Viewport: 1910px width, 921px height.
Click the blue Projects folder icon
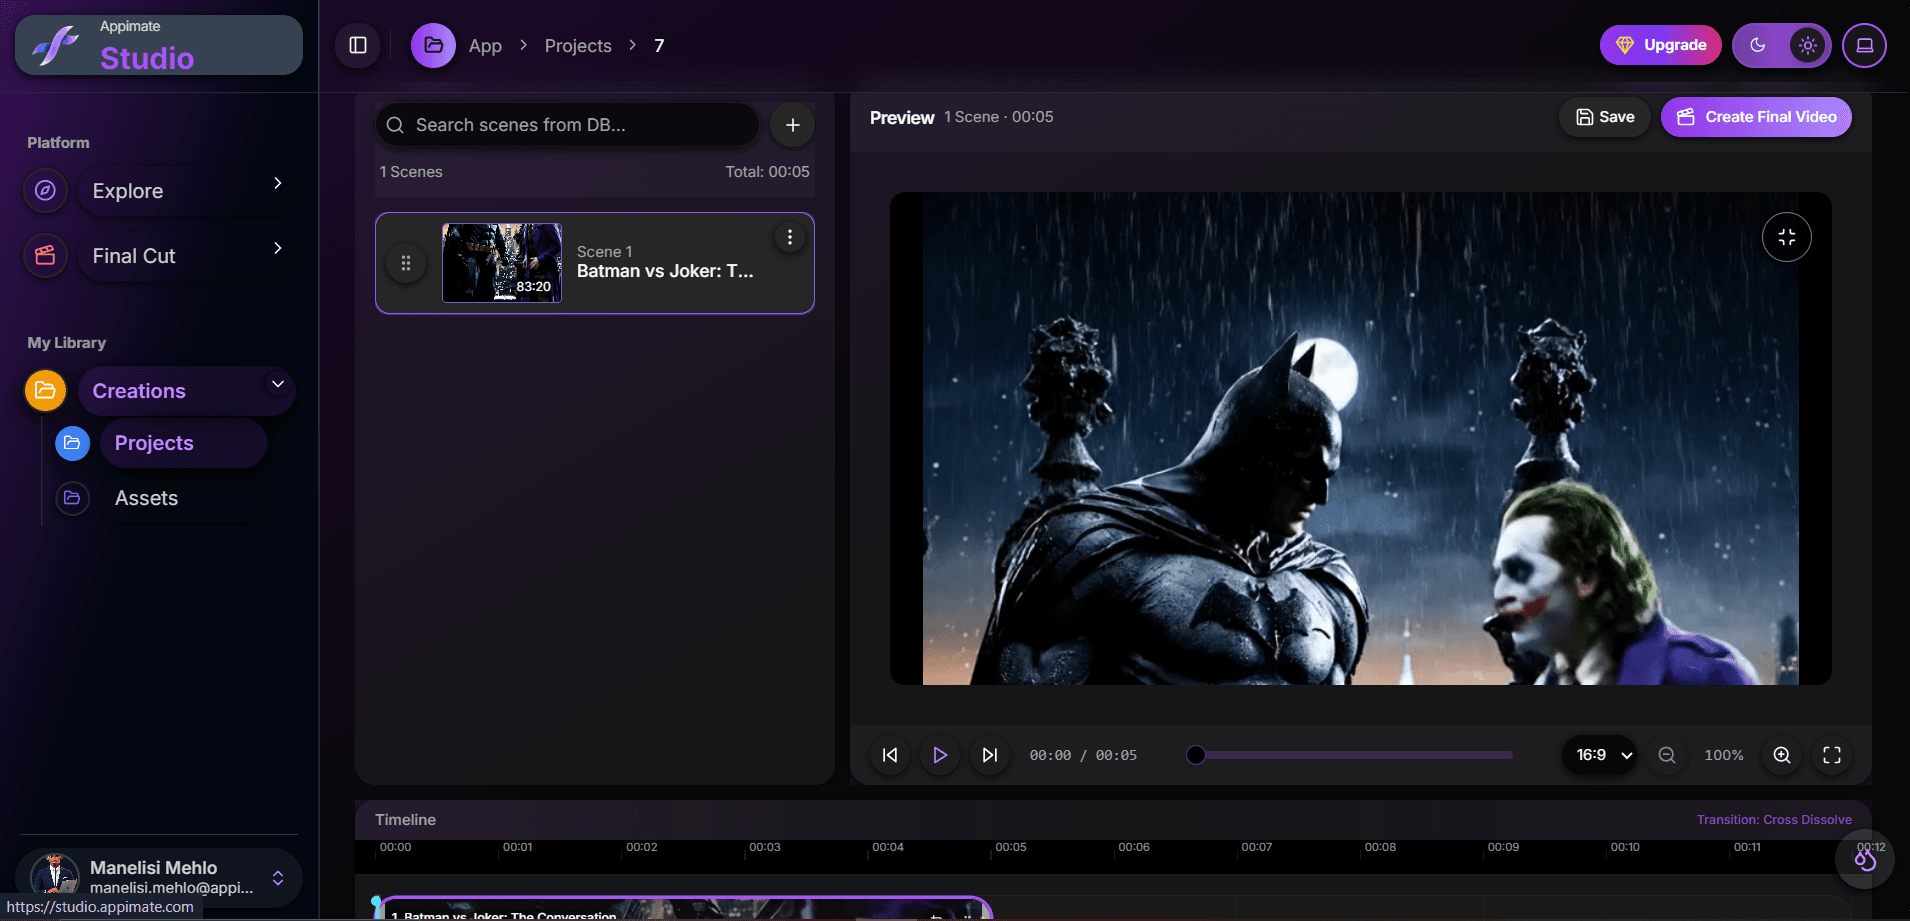click(x=72, y=443)
